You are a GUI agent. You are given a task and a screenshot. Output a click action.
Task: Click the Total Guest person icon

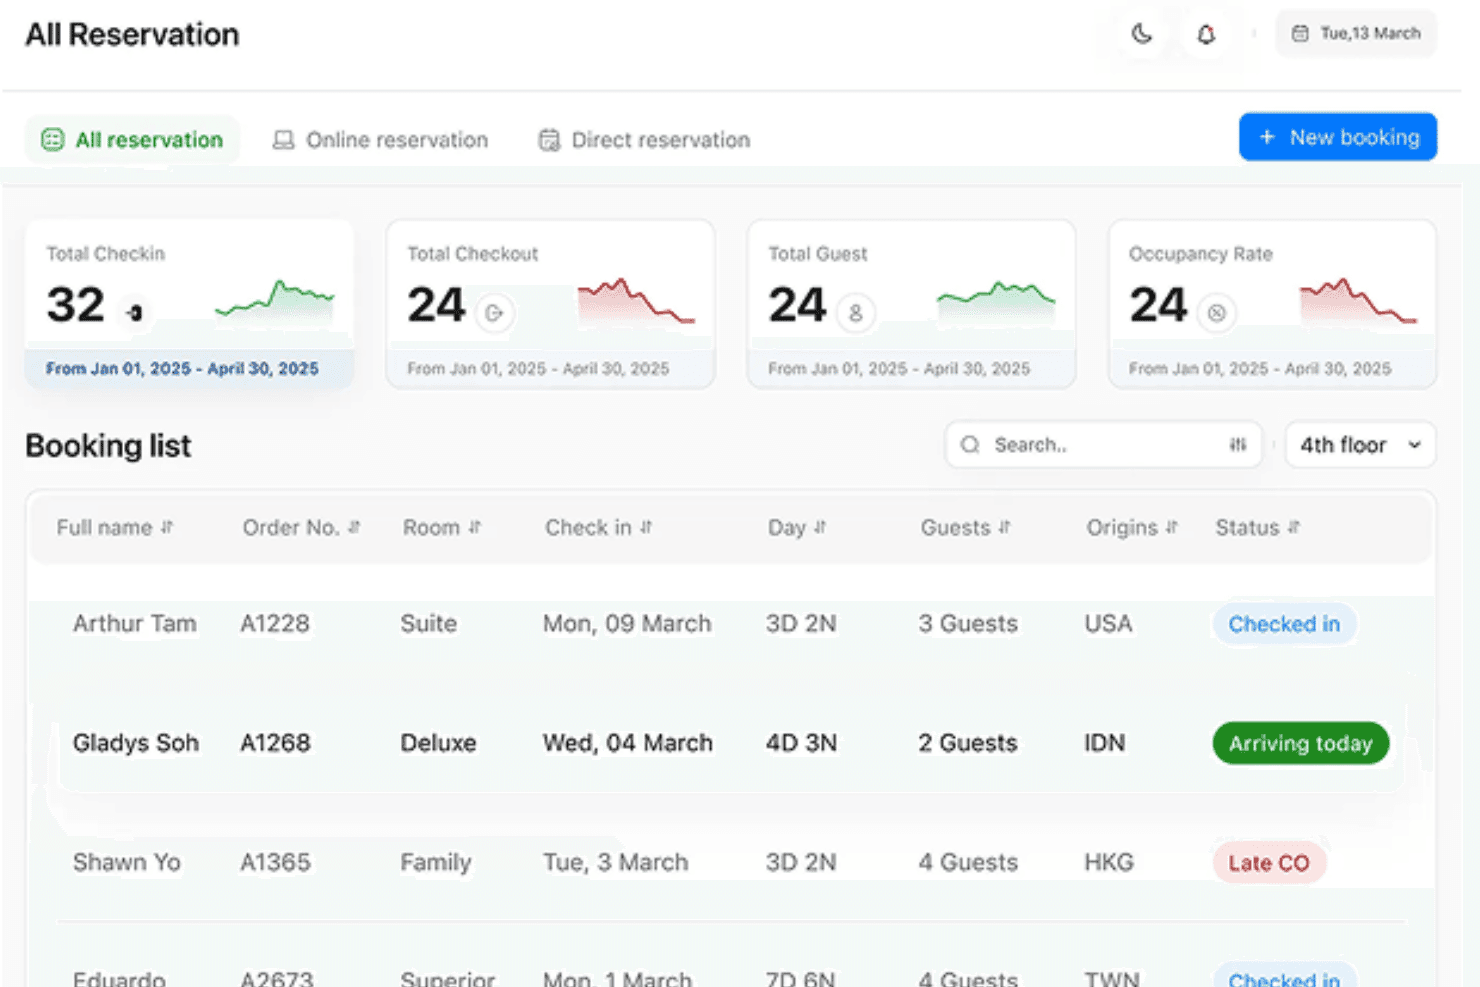[x=855, y=313]
